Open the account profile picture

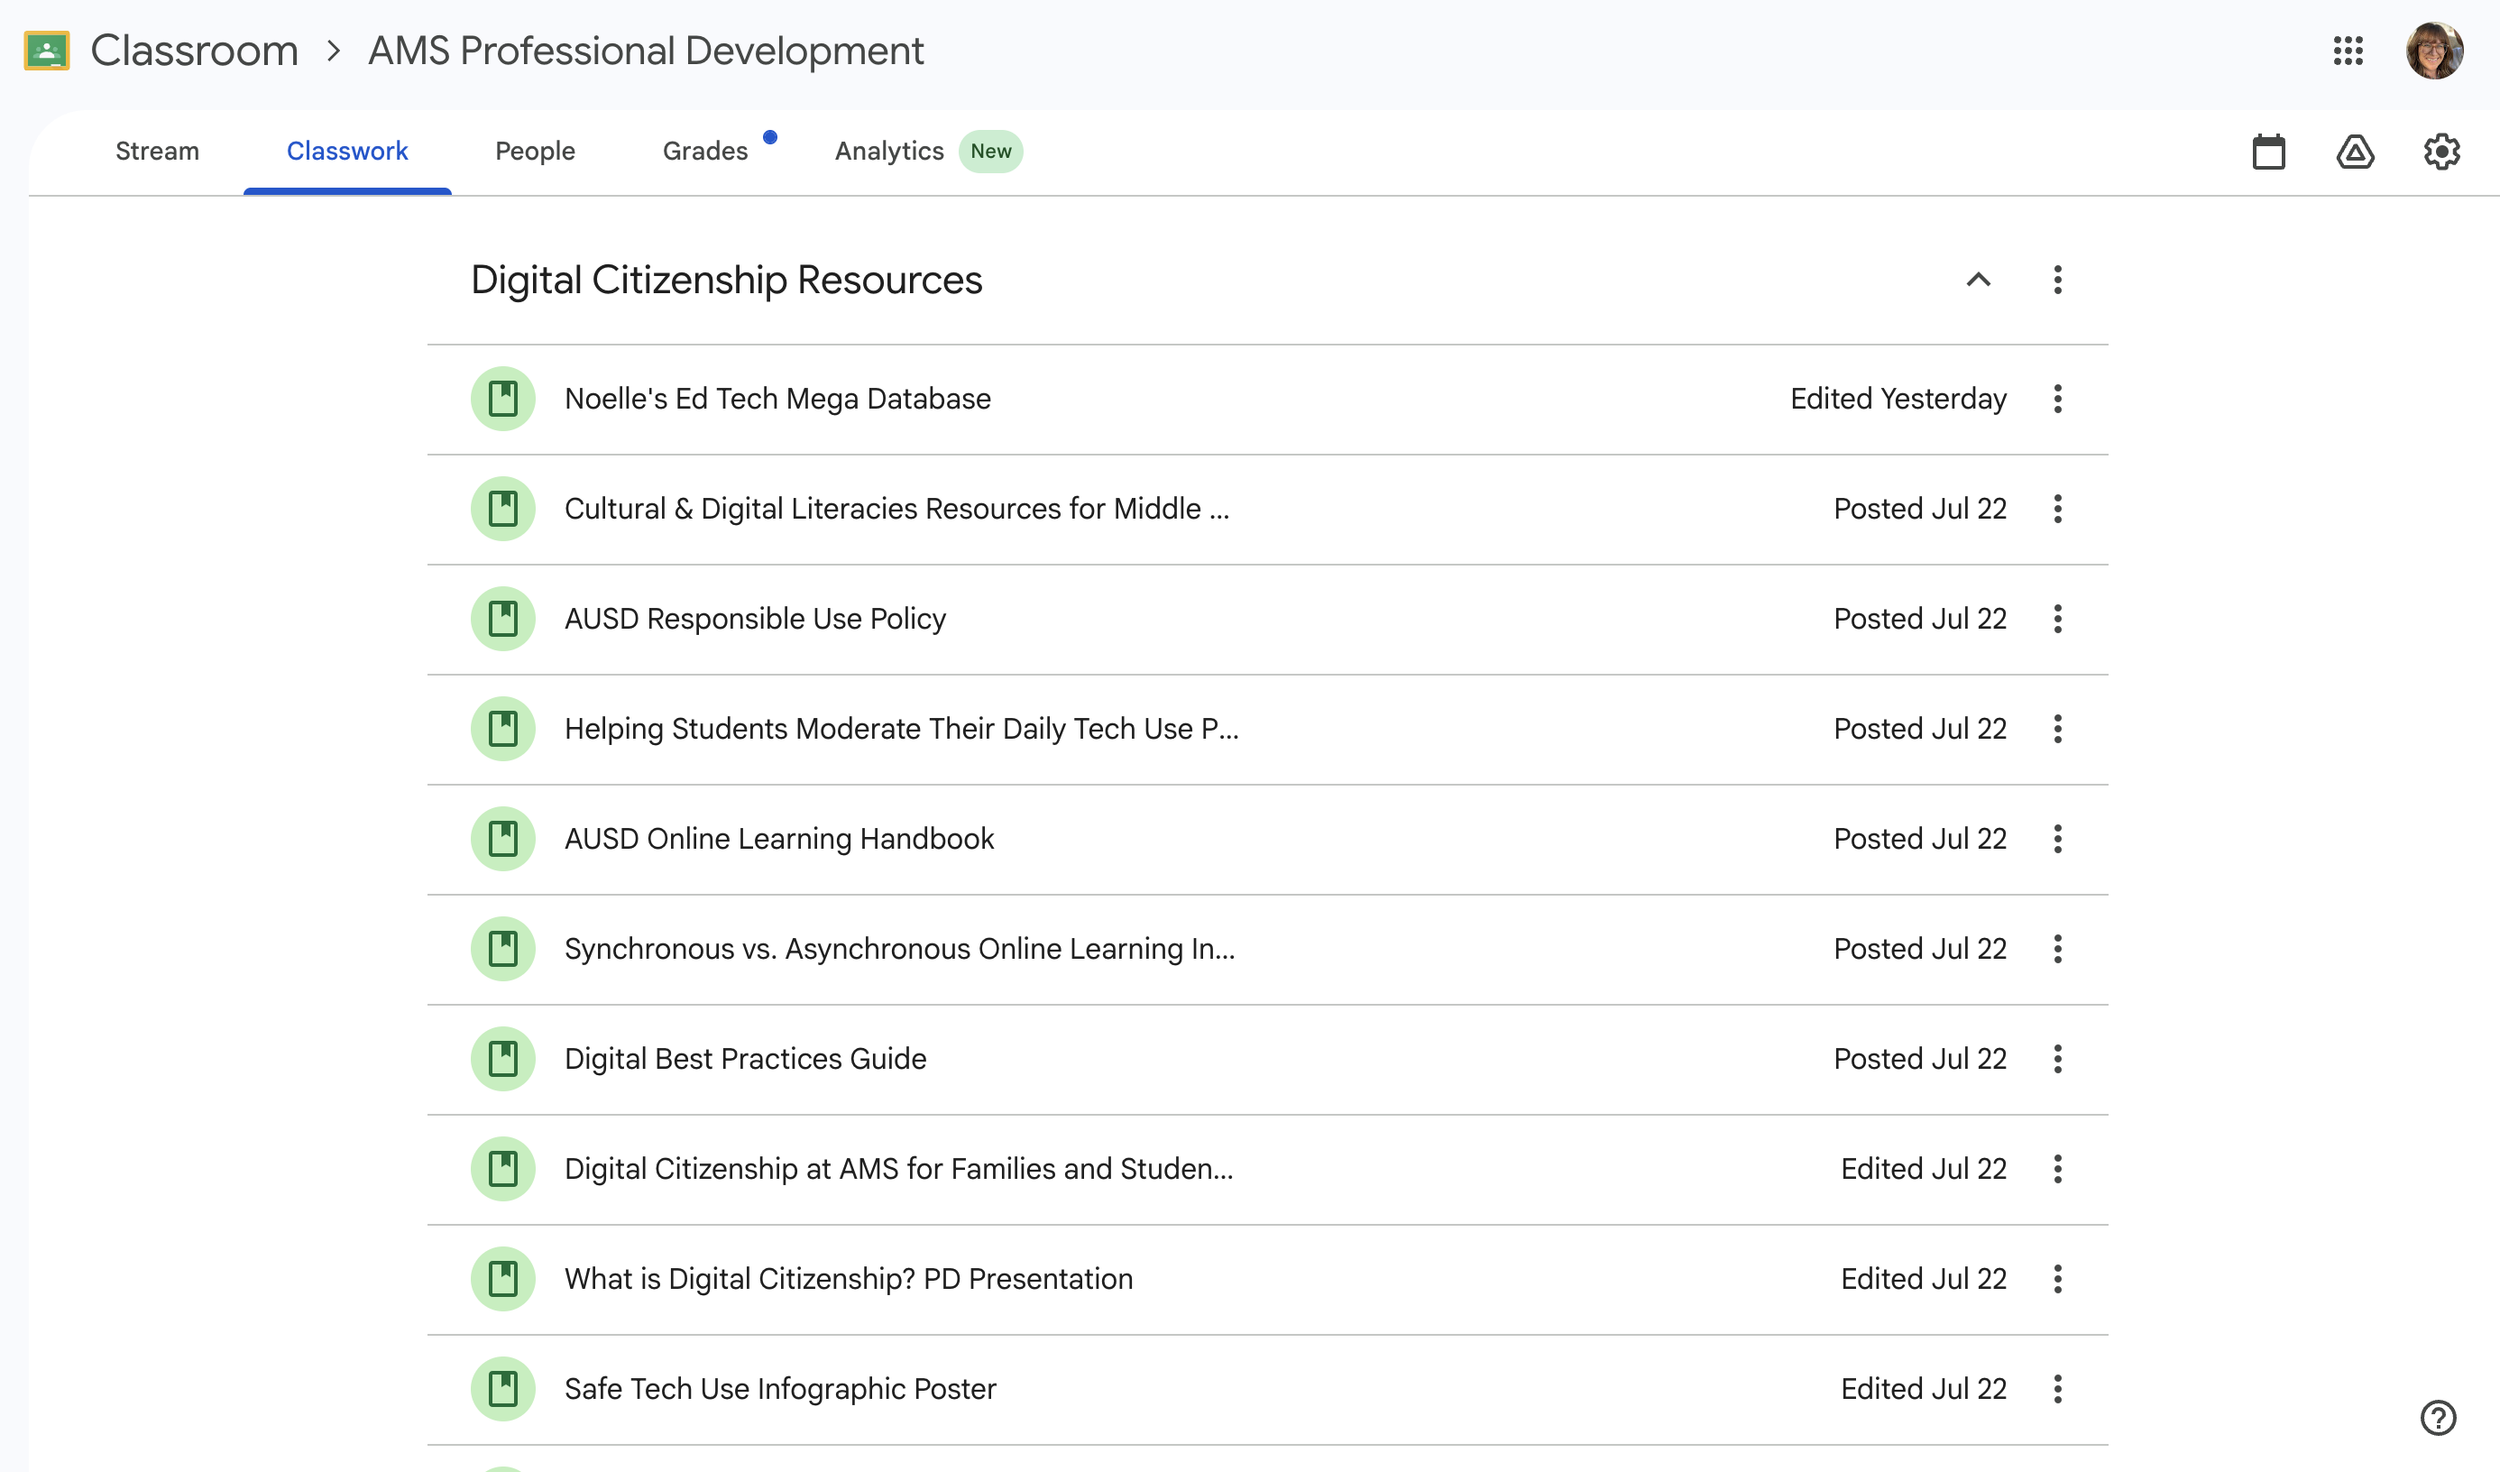point(2434,51)
